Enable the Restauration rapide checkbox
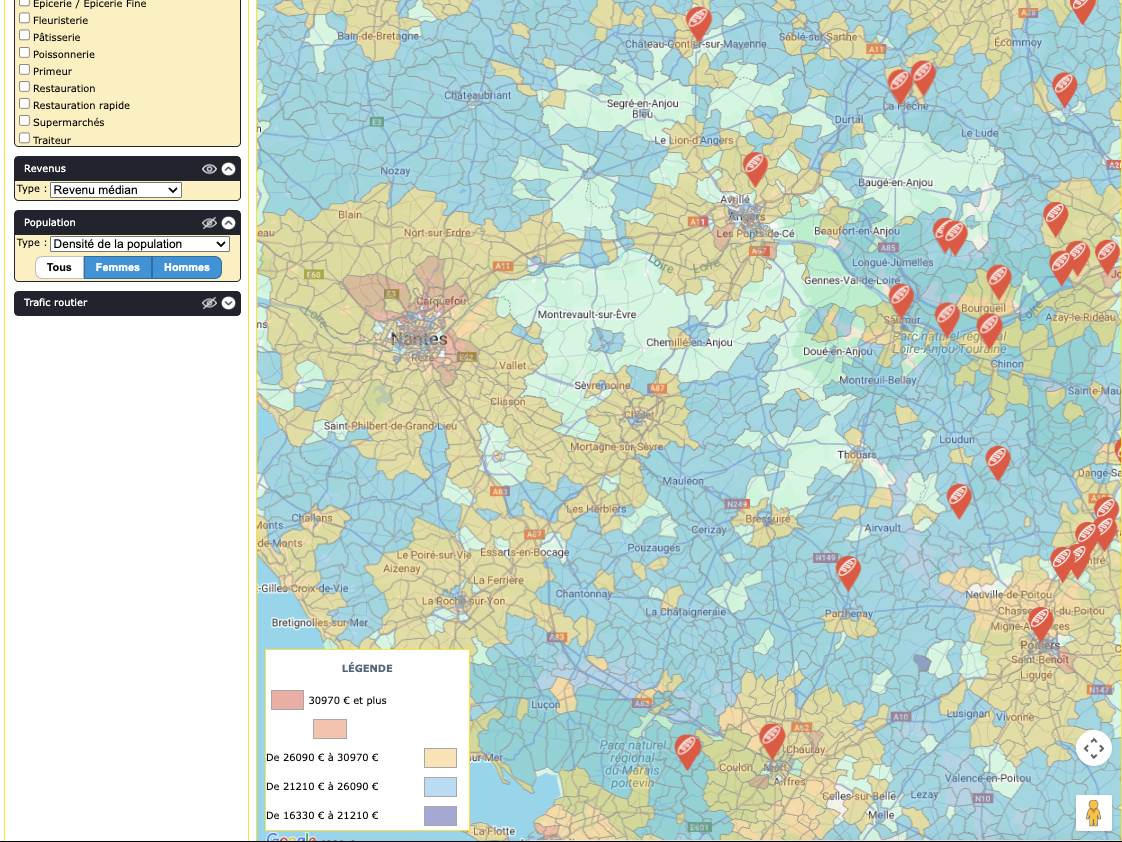Screen dimensions: 1122x842 (24, 104)
